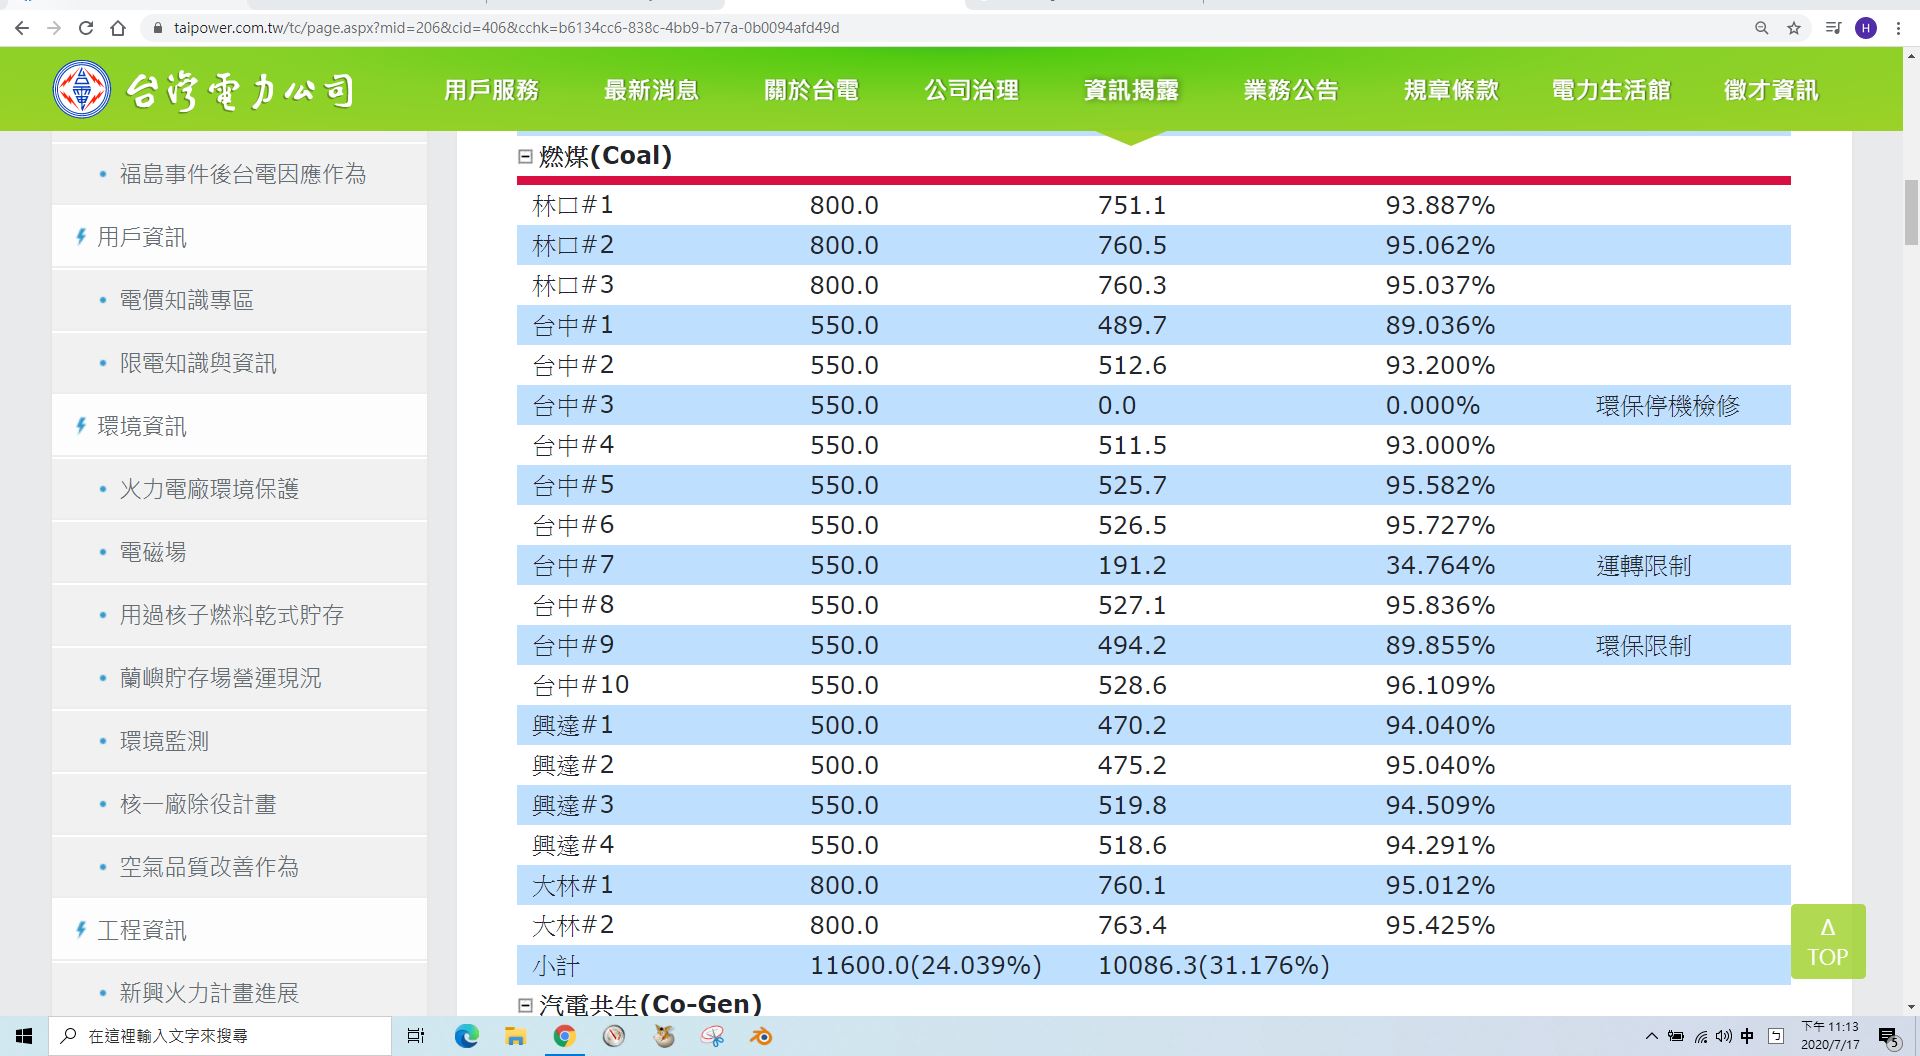The image size is (1920, 1056).
Task: Open 火力電廠環境保護 sidebar link
Action: click(209, 489)
